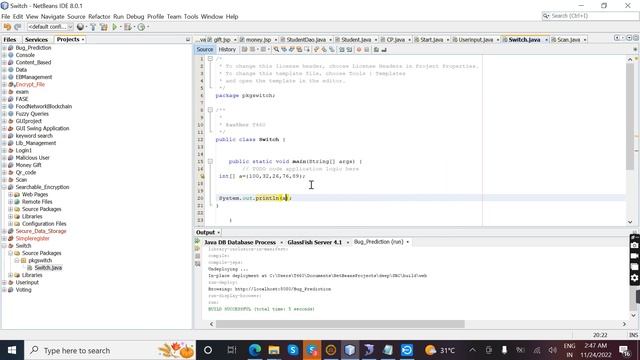Open the Debug Project dropdown arrow
This screenshot has height=360, width=640.
134,27
